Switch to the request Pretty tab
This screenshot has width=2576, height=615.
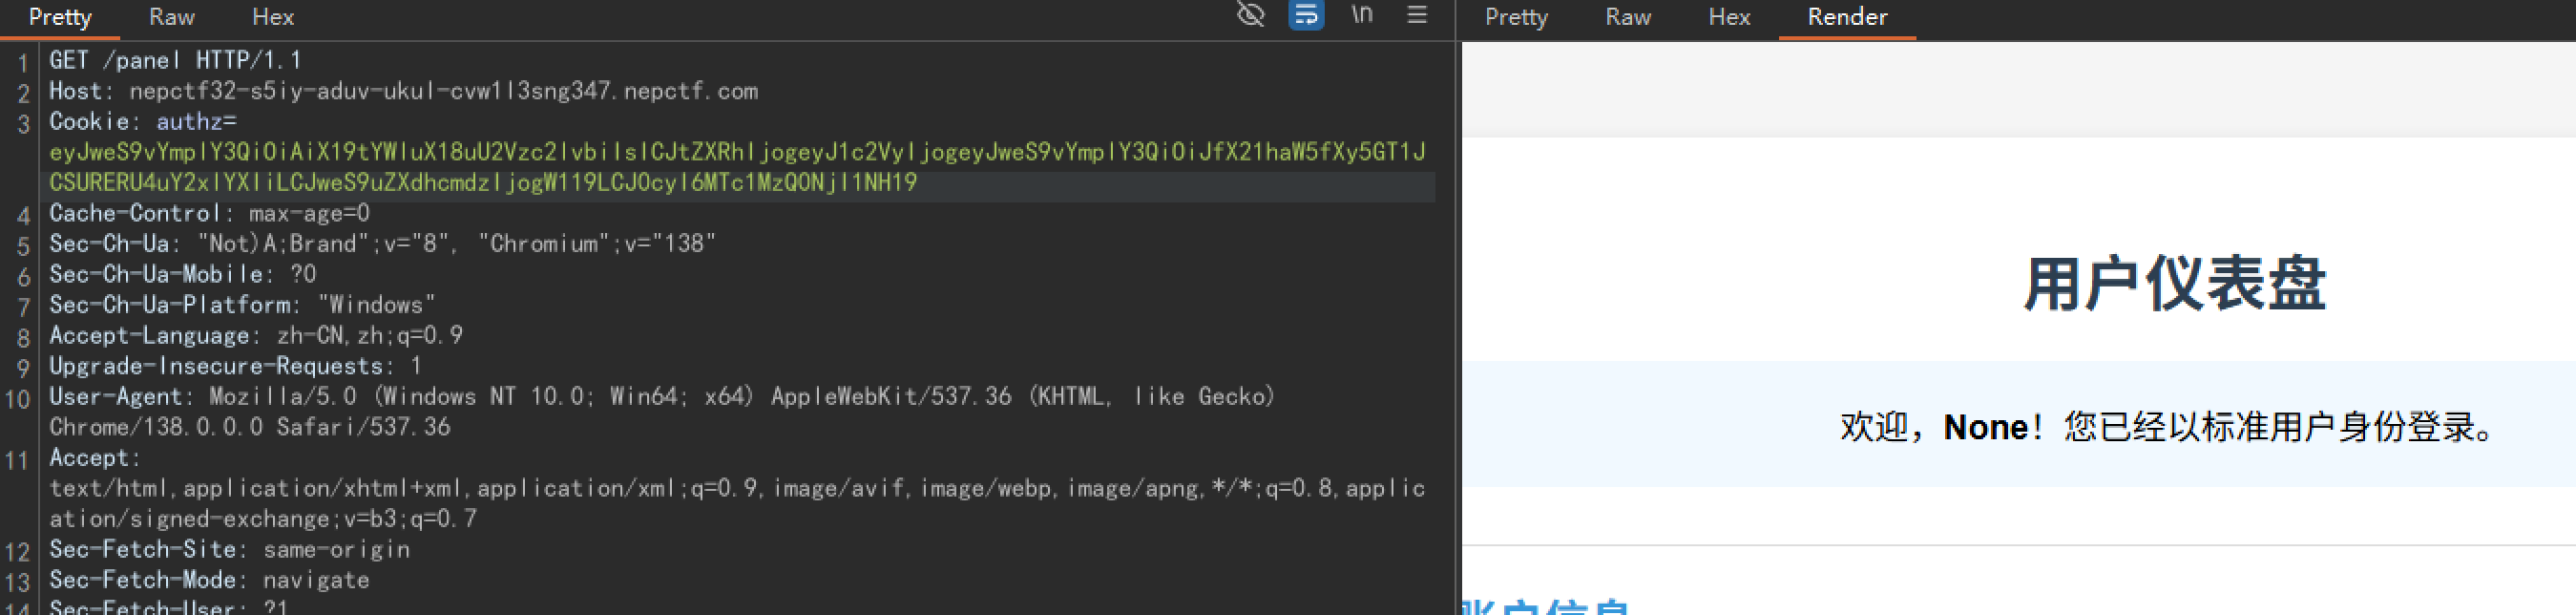(60, 17)
